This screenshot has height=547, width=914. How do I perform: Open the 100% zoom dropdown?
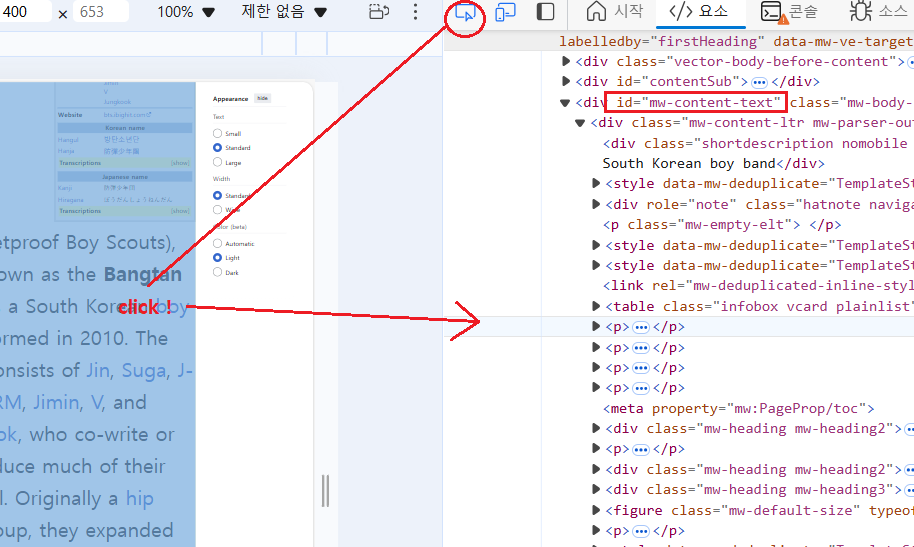point(186,12)
